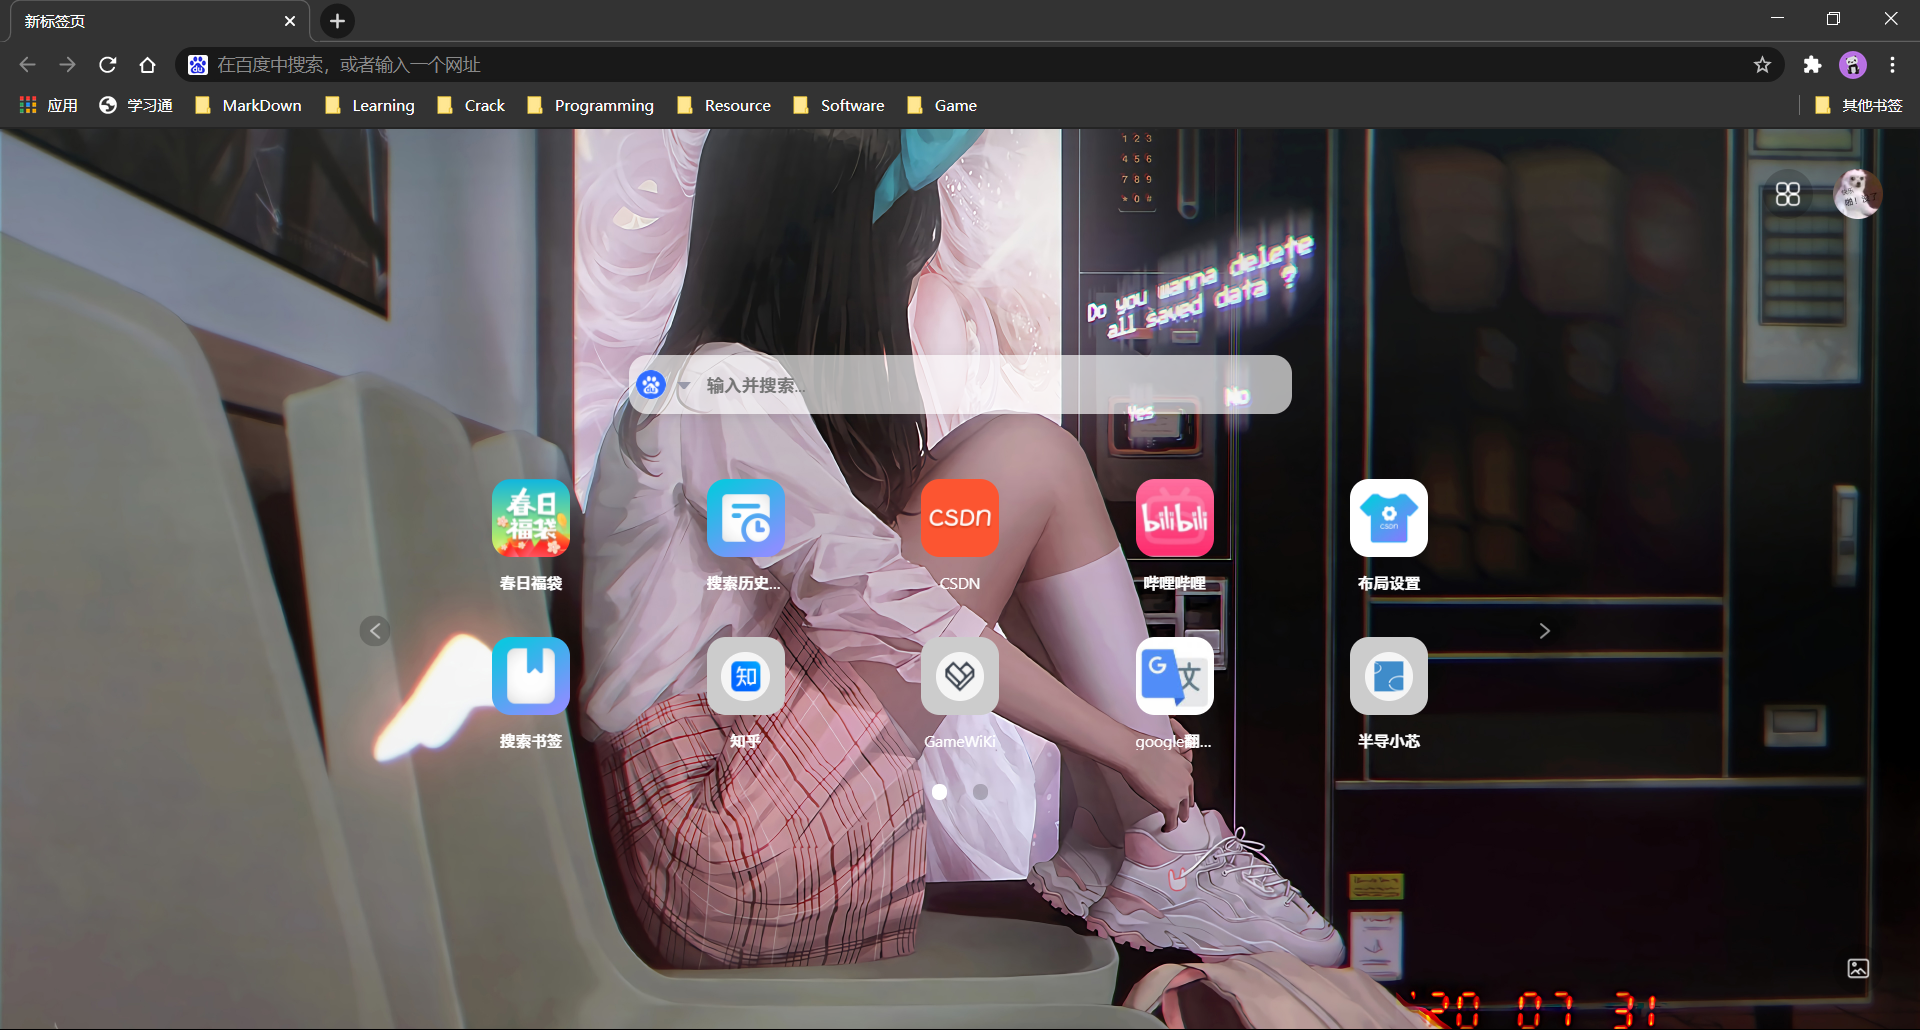This screenshot has width=1920, height=1030.
Task: Open the GameWiKi shortcut icon
Action: (960, 676)
